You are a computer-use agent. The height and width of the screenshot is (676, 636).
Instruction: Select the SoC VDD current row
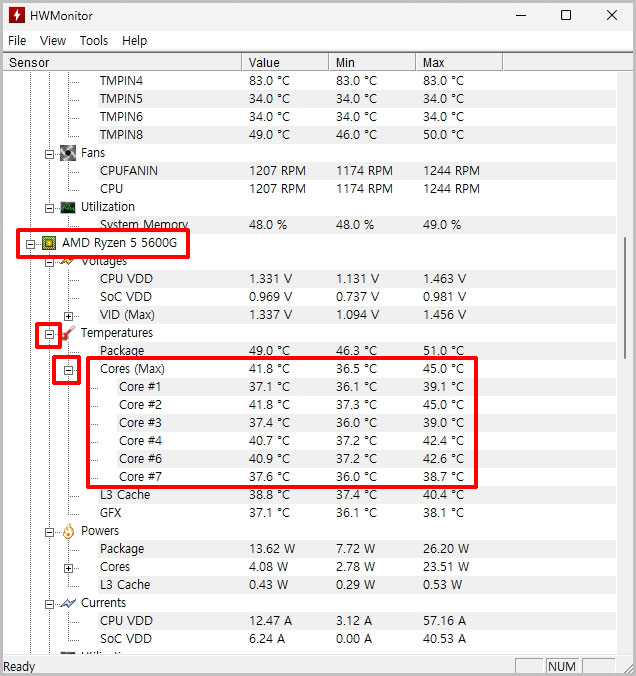[357, 639]
